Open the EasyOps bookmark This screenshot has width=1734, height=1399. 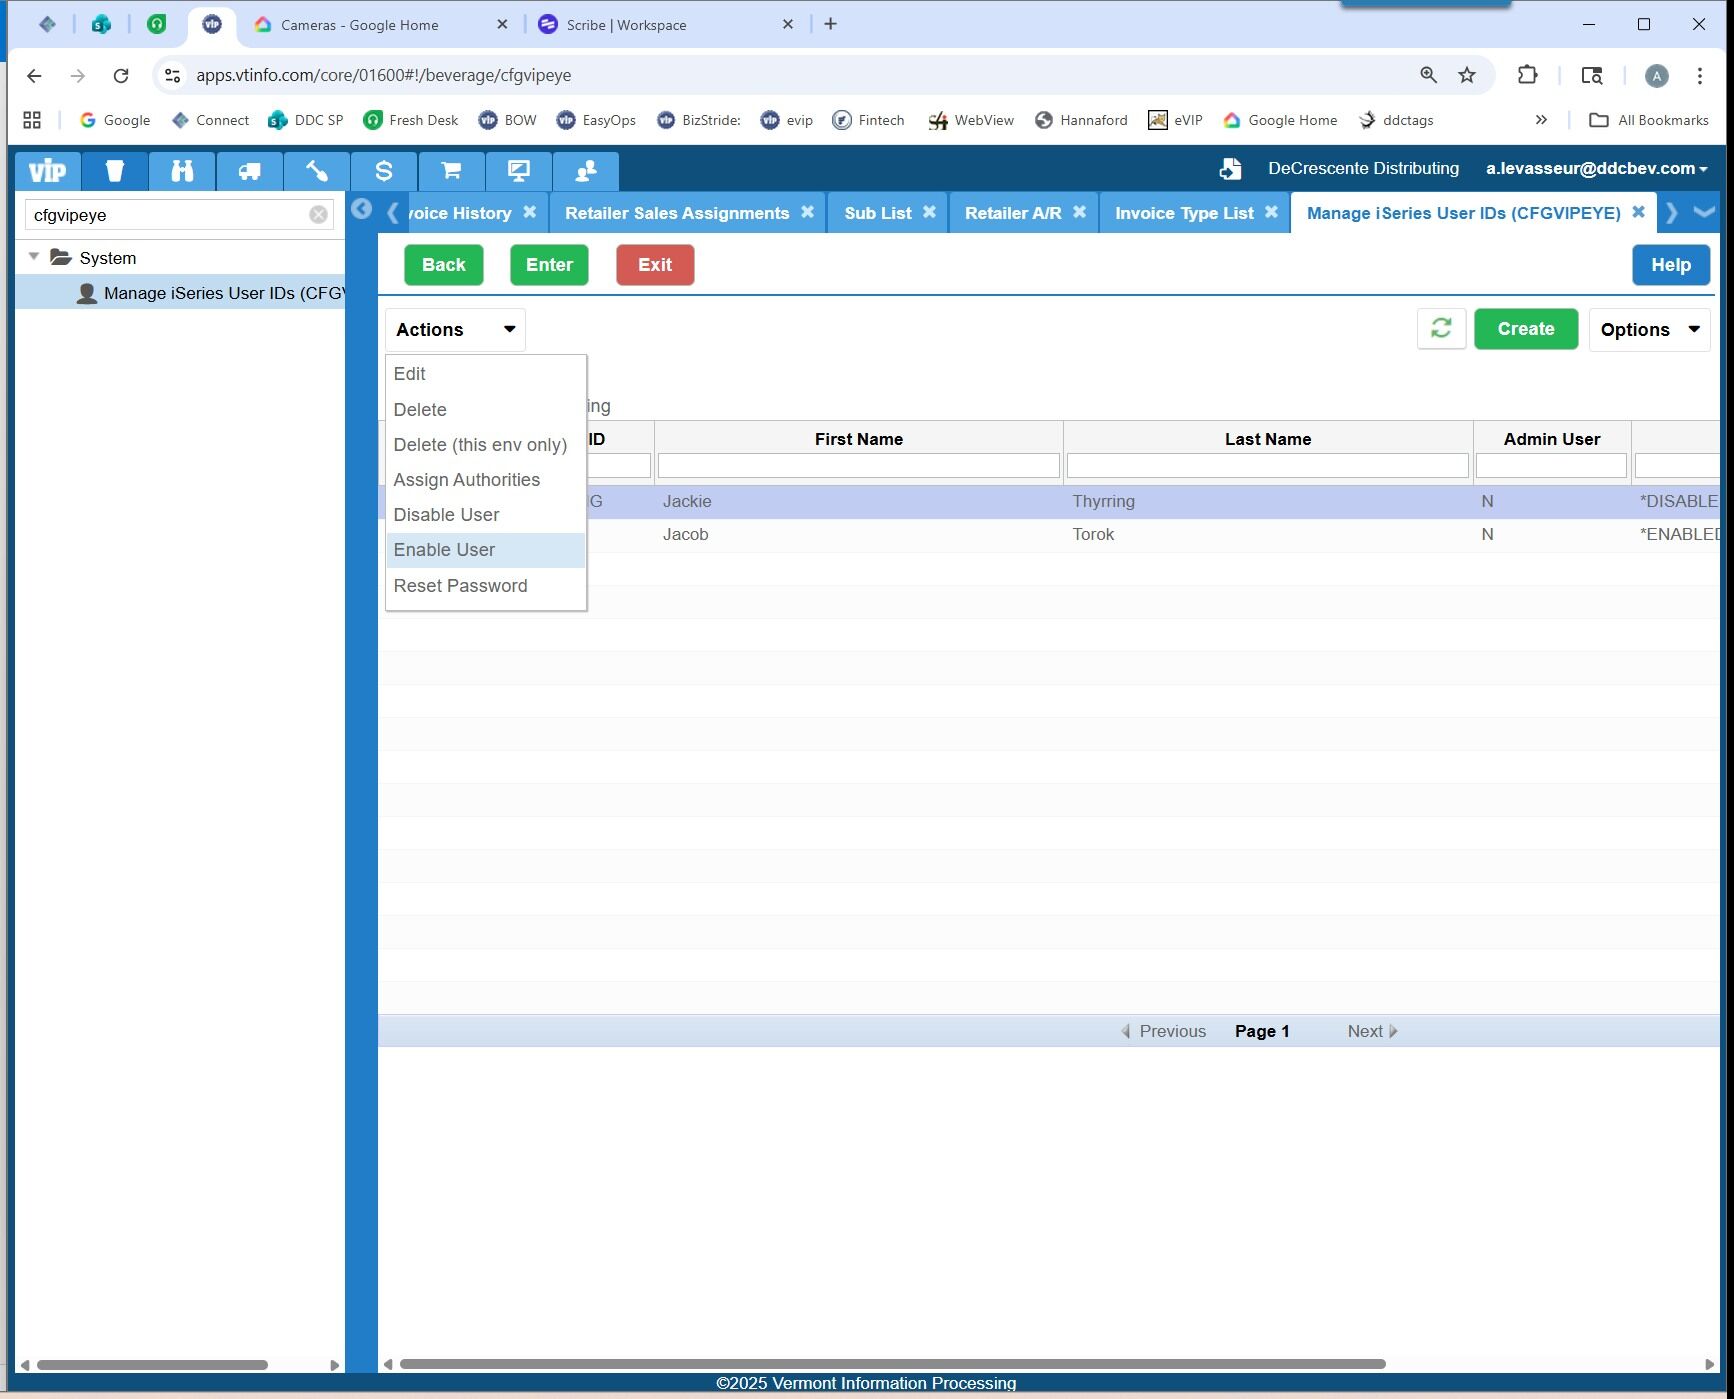click(x=596, y=120)
